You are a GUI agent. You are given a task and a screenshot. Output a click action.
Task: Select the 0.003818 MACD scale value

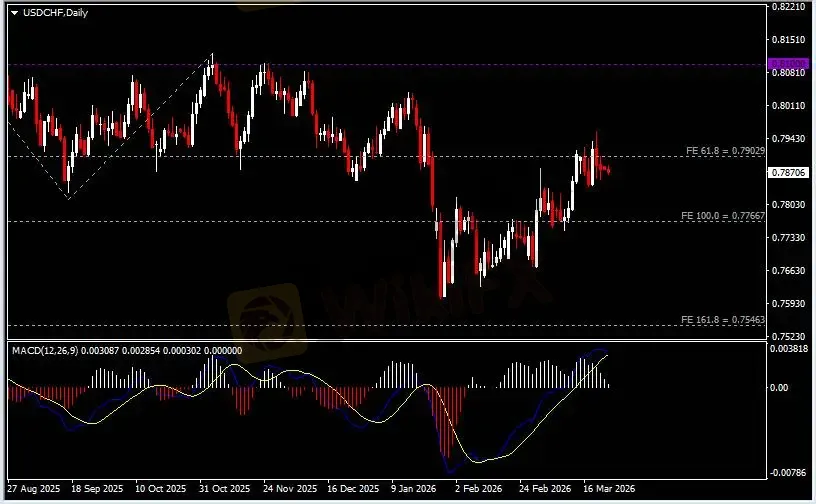click(x=789, y=349)
